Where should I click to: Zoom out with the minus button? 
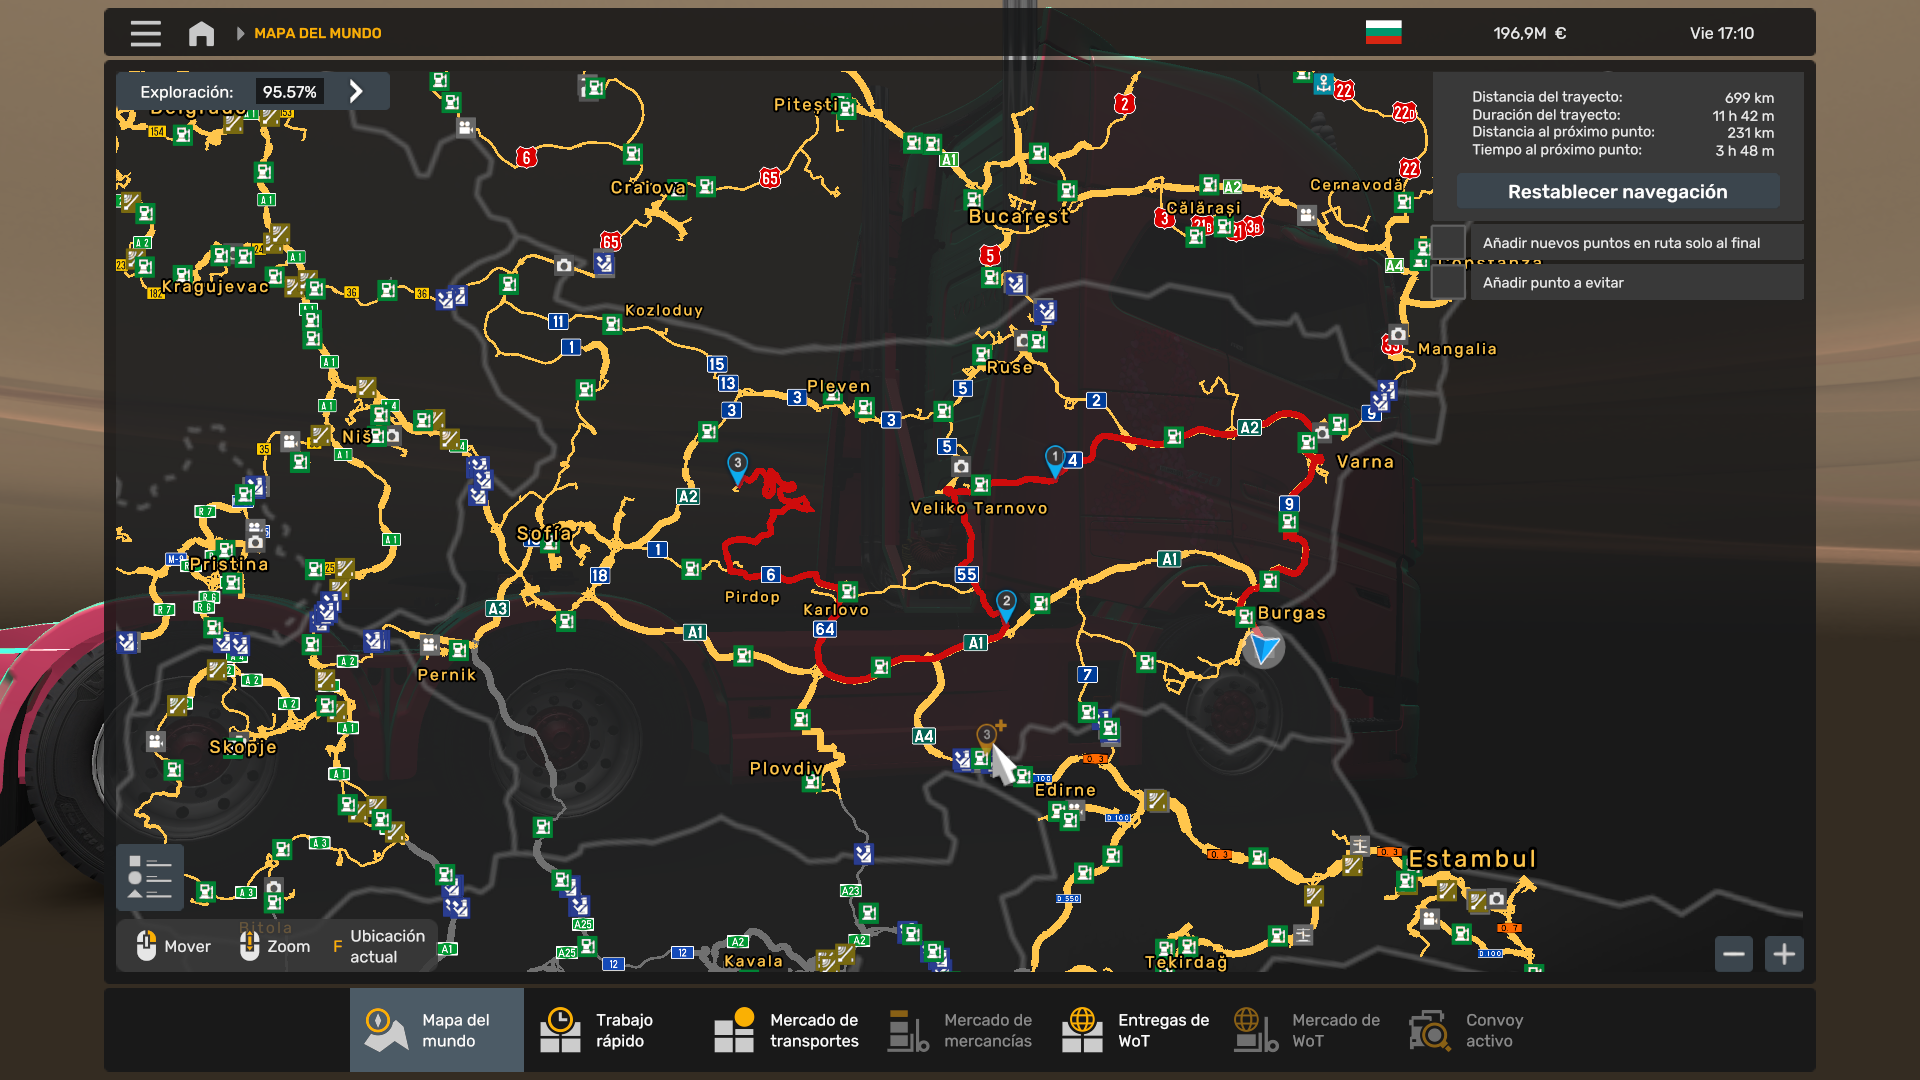tap(1734, 954)
